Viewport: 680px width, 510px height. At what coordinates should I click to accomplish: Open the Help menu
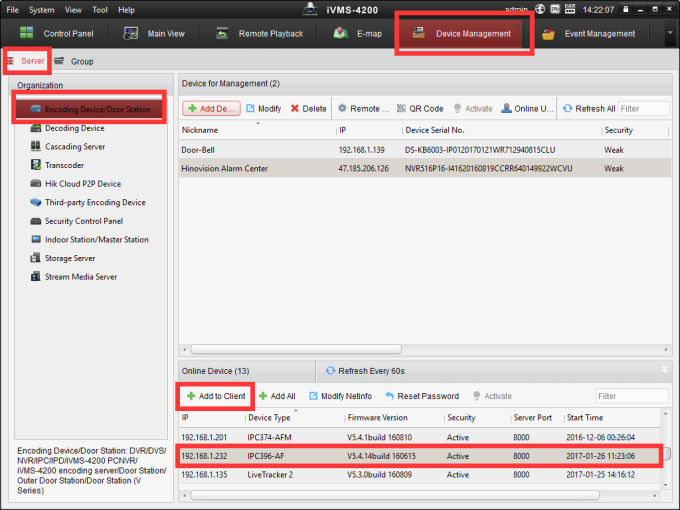tap(126, 9)
